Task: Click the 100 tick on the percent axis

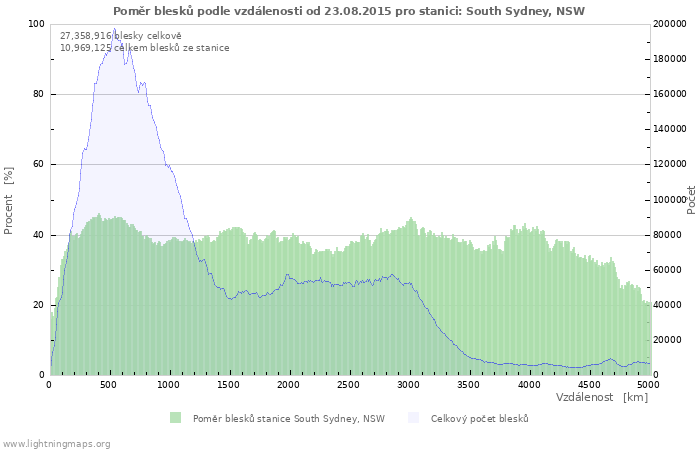Action: [35, 24]
